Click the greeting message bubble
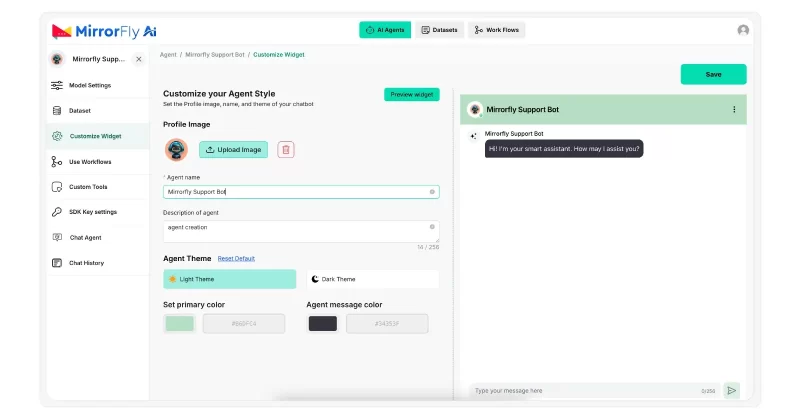This screenshot has width=800, height=418. pyautogui.click(x=564, y=149)
